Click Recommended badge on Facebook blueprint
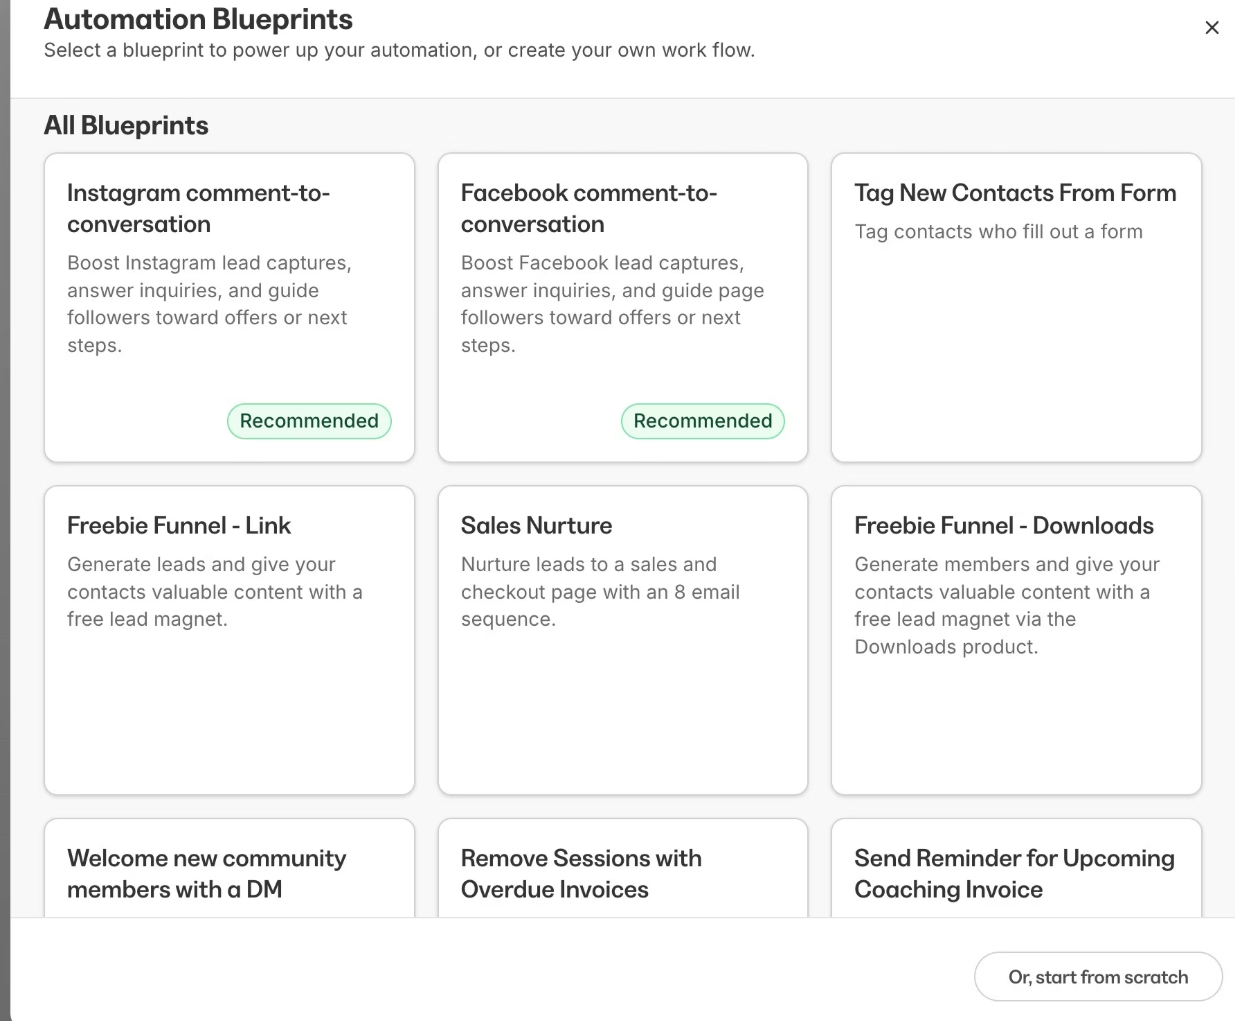This screenshot has height=1021, width=1235. coord(703,421)
